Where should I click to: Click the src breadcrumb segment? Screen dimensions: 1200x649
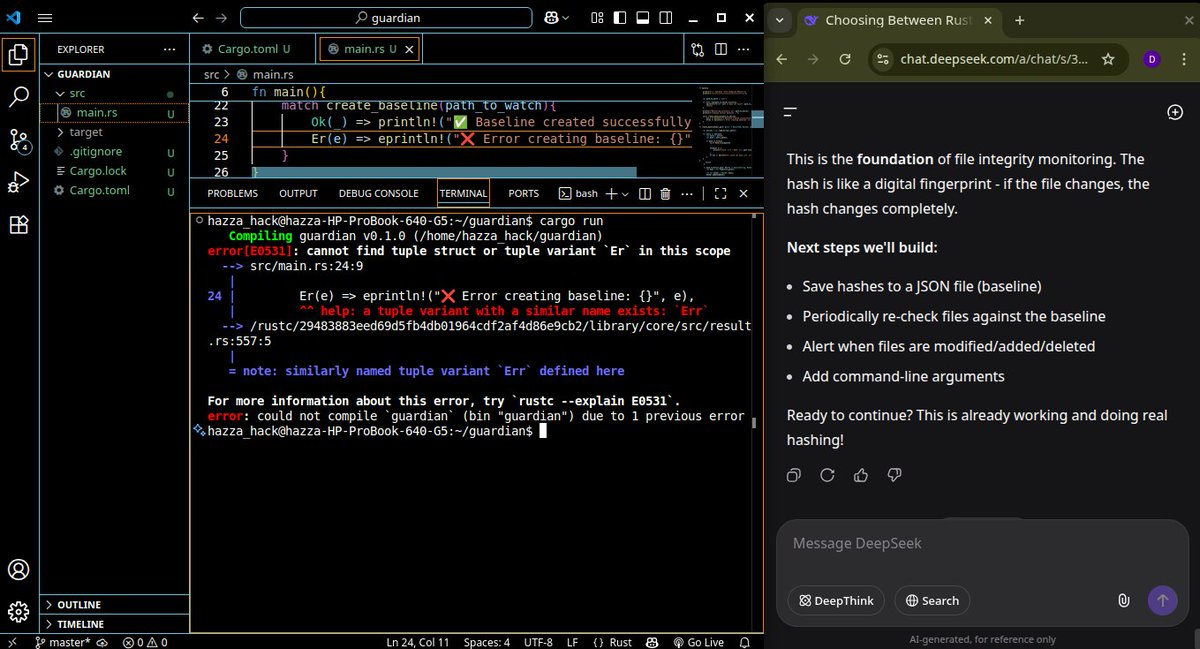coord(211,75)
